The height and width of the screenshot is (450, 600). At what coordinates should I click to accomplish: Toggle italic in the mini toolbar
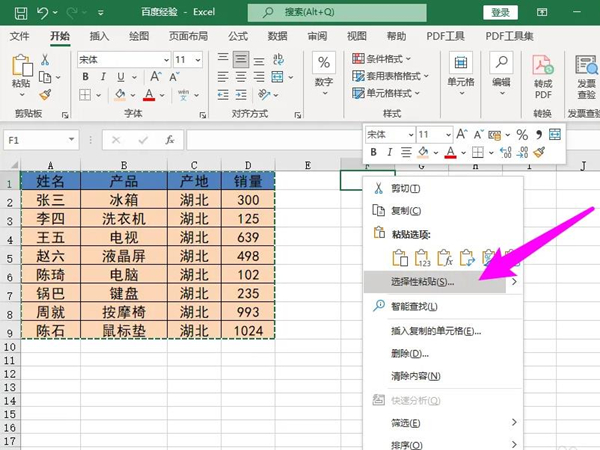[390, 153]
